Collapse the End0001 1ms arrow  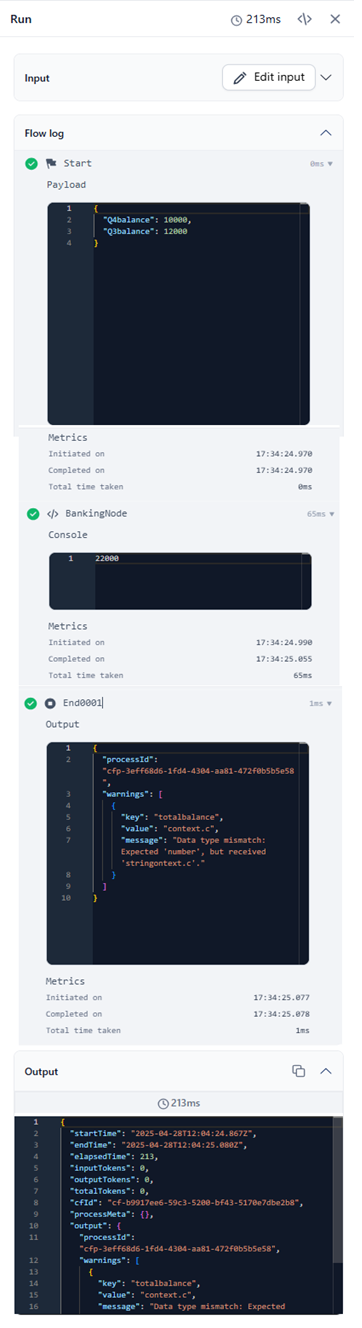pos(330,704)
